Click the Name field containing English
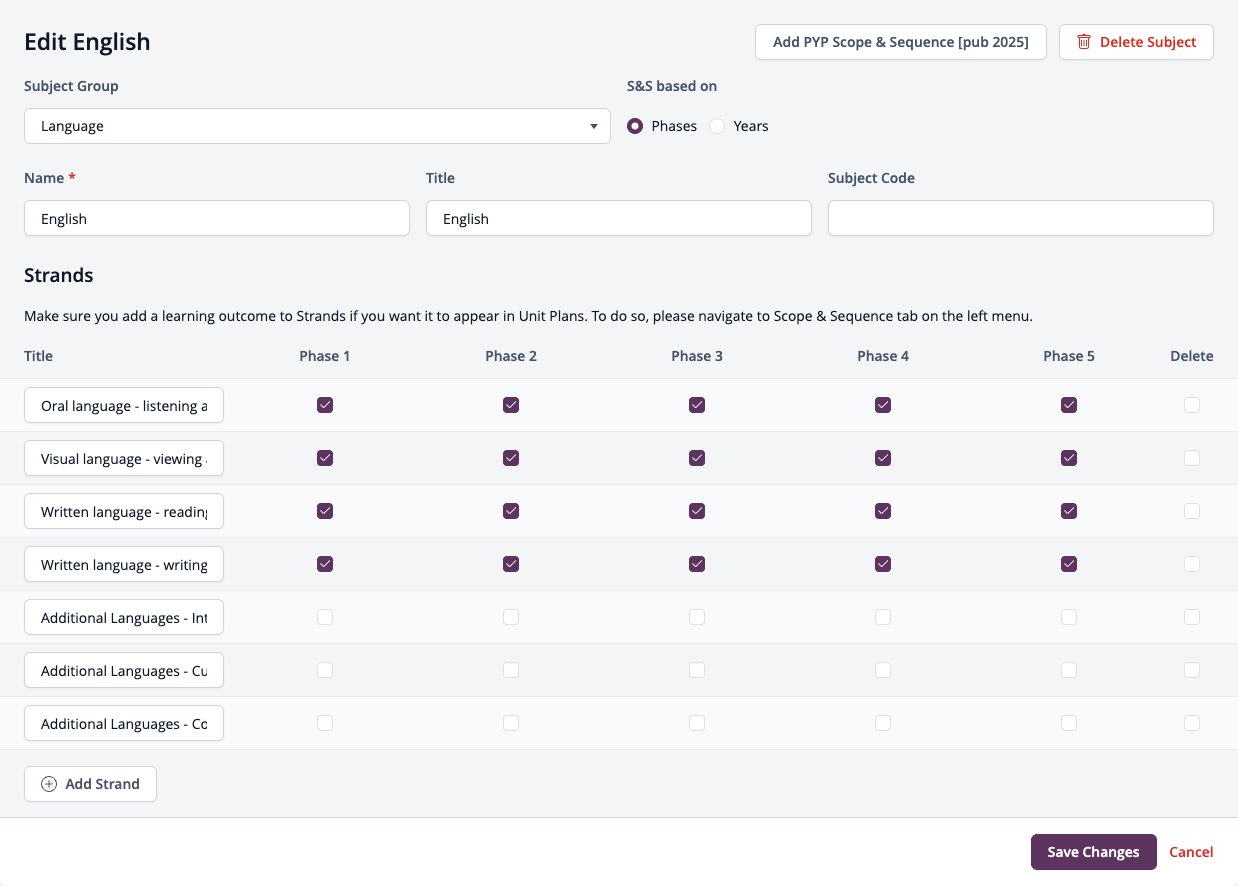1238x886 pixels. pos(217,218)
